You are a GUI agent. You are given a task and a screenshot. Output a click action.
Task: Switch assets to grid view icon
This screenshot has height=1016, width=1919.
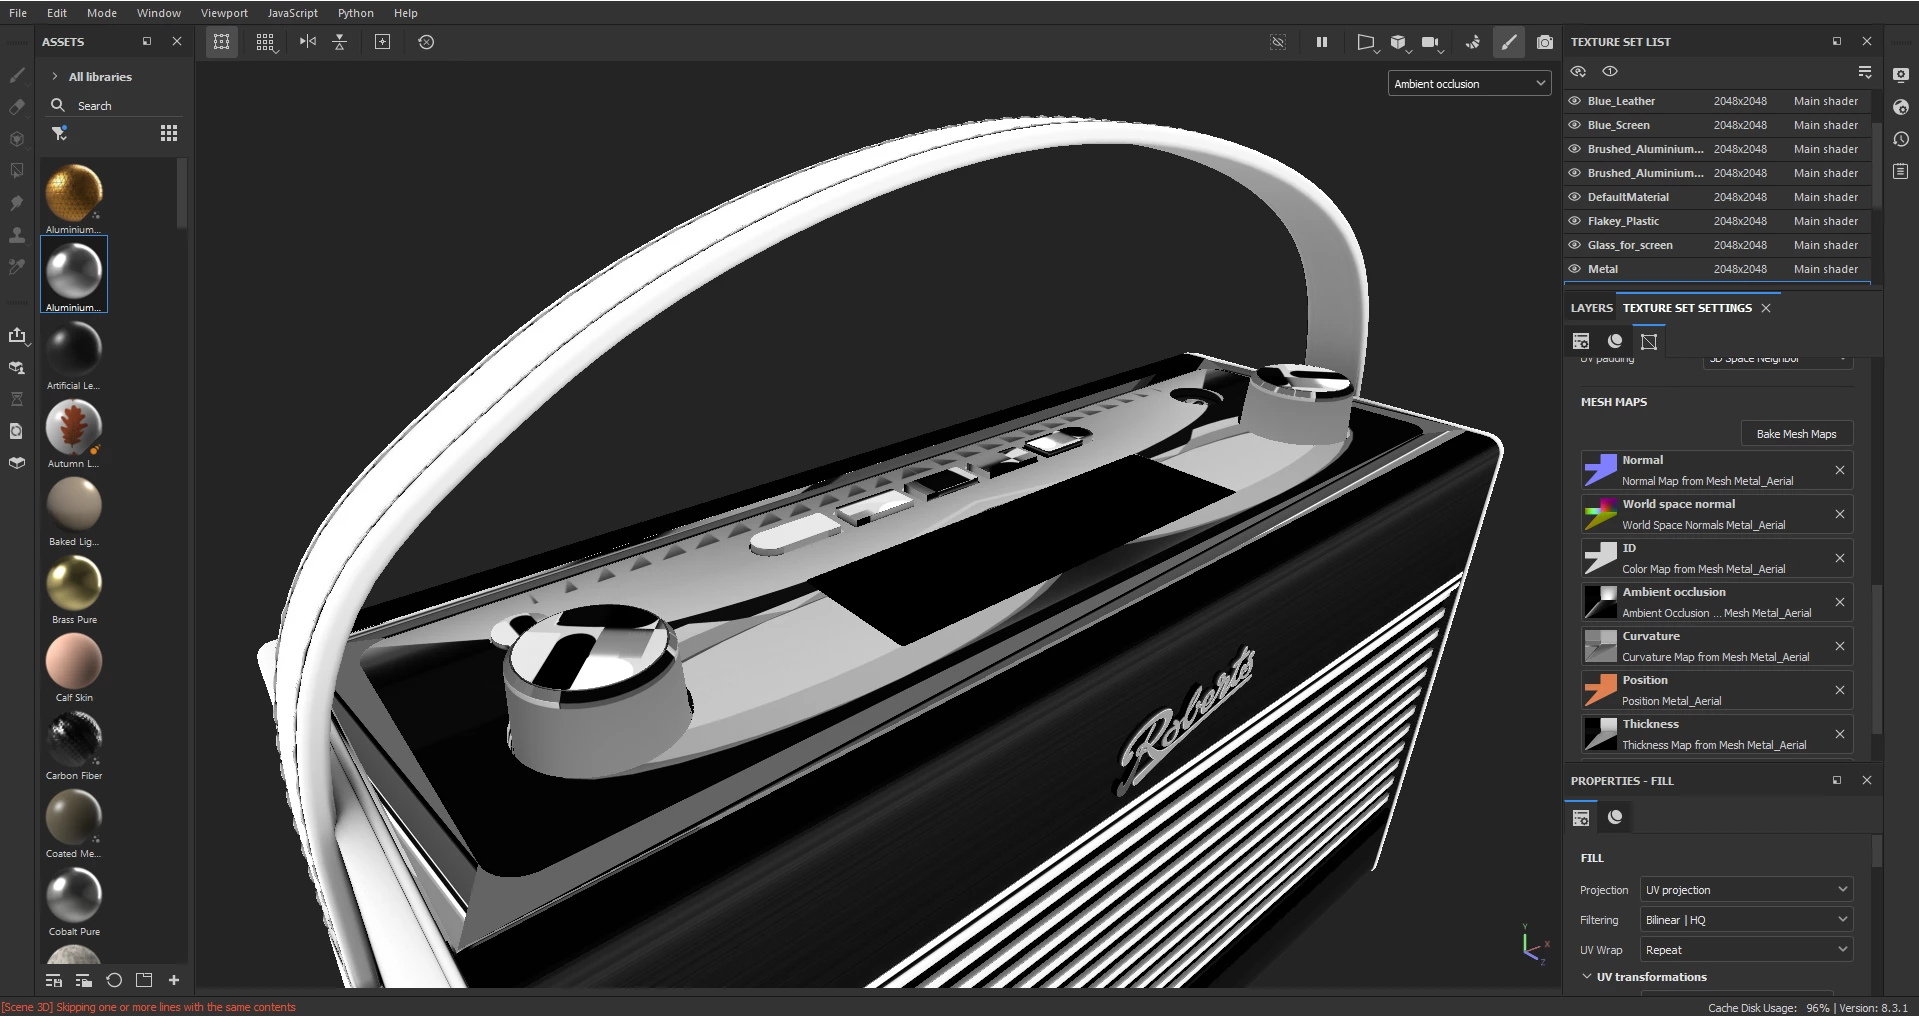coord(169,133)
